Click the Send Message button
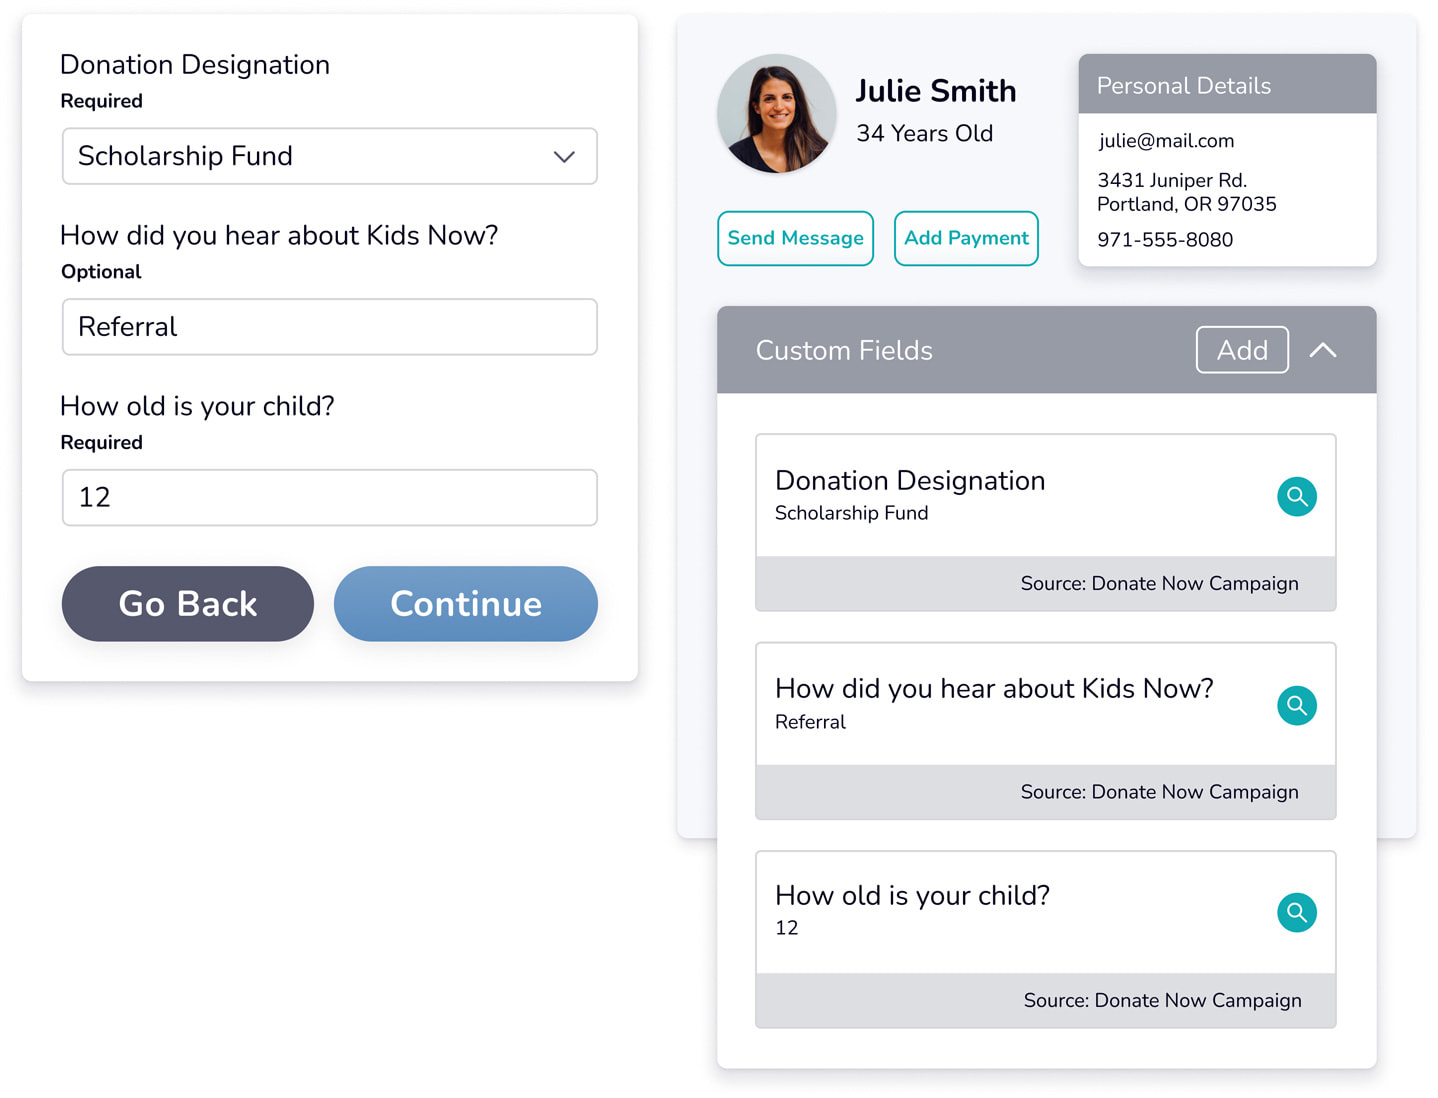The height and width of the screenshot is (1098, 1438). (x=795, y=238)
